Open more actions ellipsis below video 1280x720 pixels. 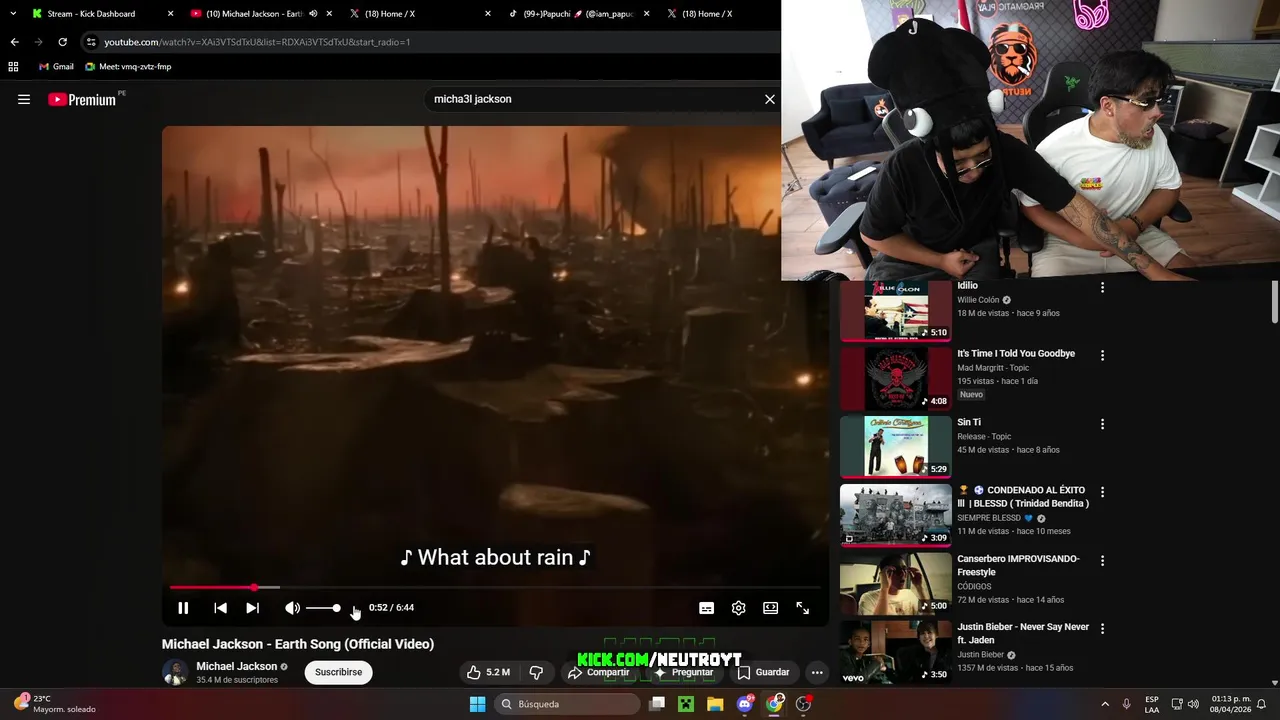pos(817,672)
